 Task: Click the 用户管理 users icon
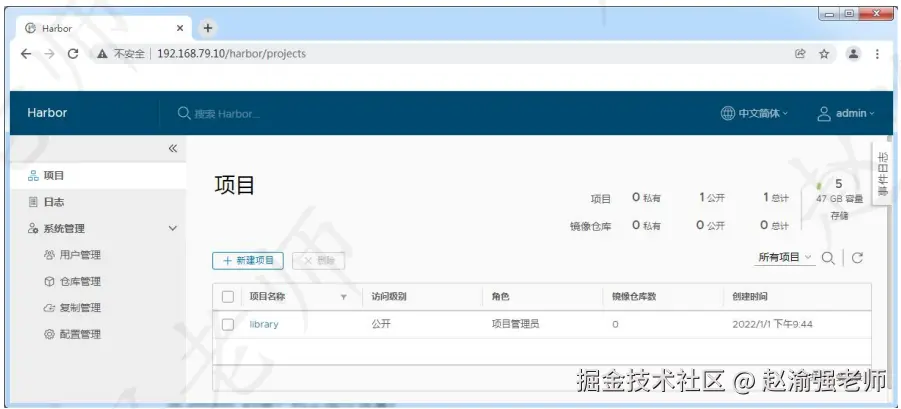[49, 254]
